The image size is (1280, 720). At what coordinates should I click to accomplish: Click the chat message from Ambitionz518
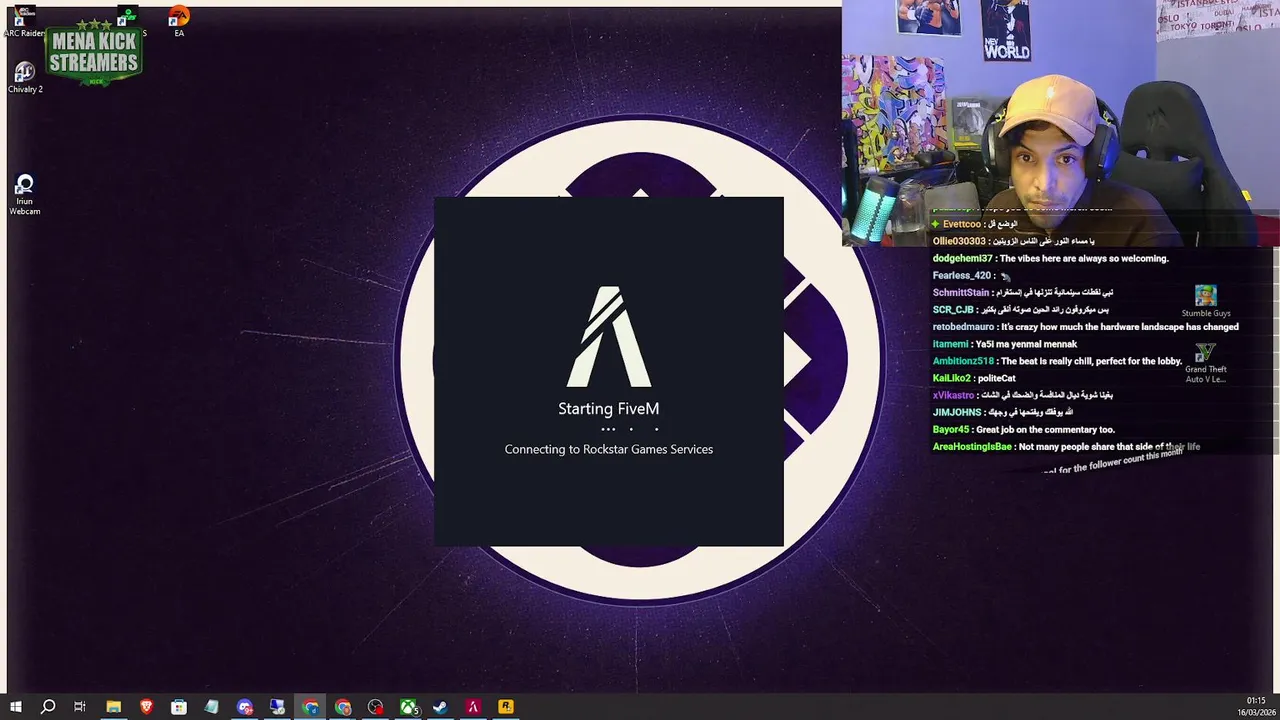[1057, 361]
